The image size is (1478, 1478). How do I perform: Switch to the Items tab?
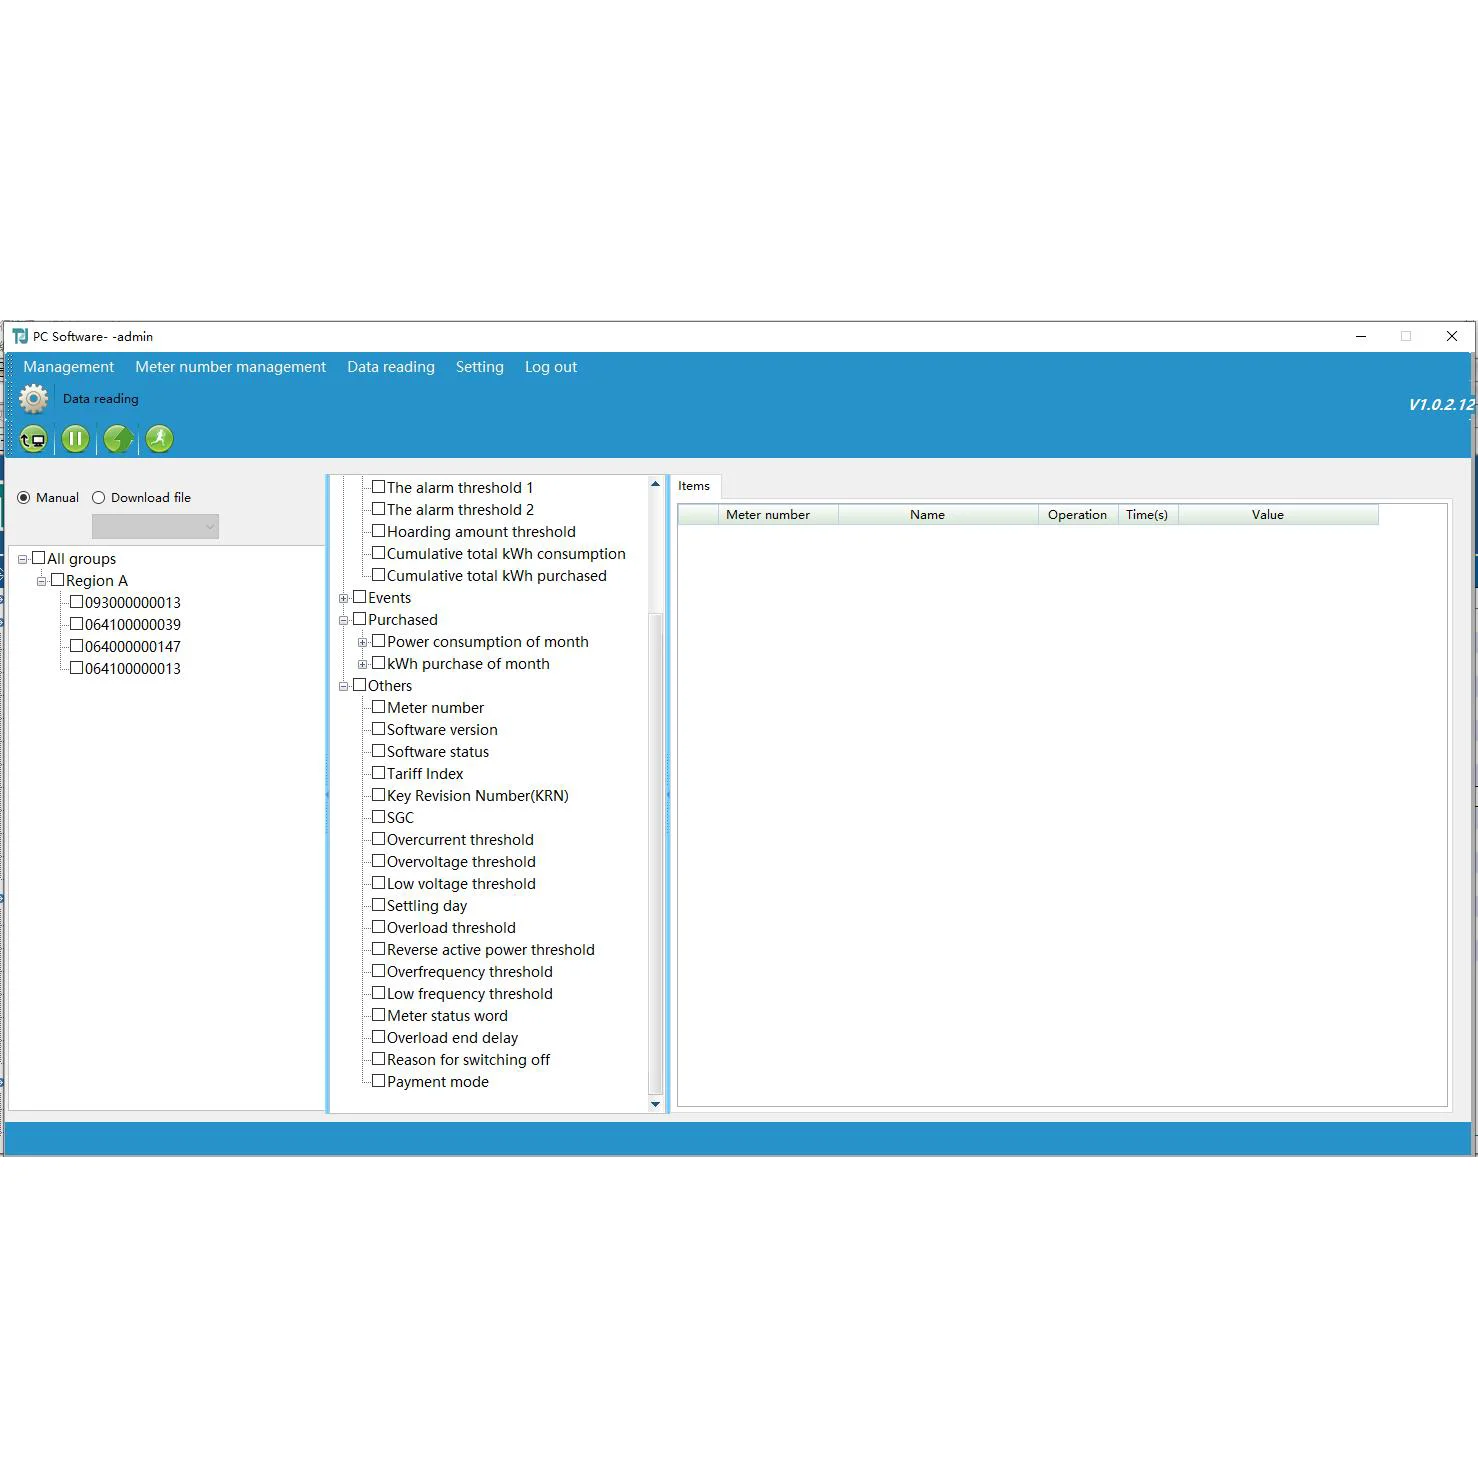tap(694, 486)
